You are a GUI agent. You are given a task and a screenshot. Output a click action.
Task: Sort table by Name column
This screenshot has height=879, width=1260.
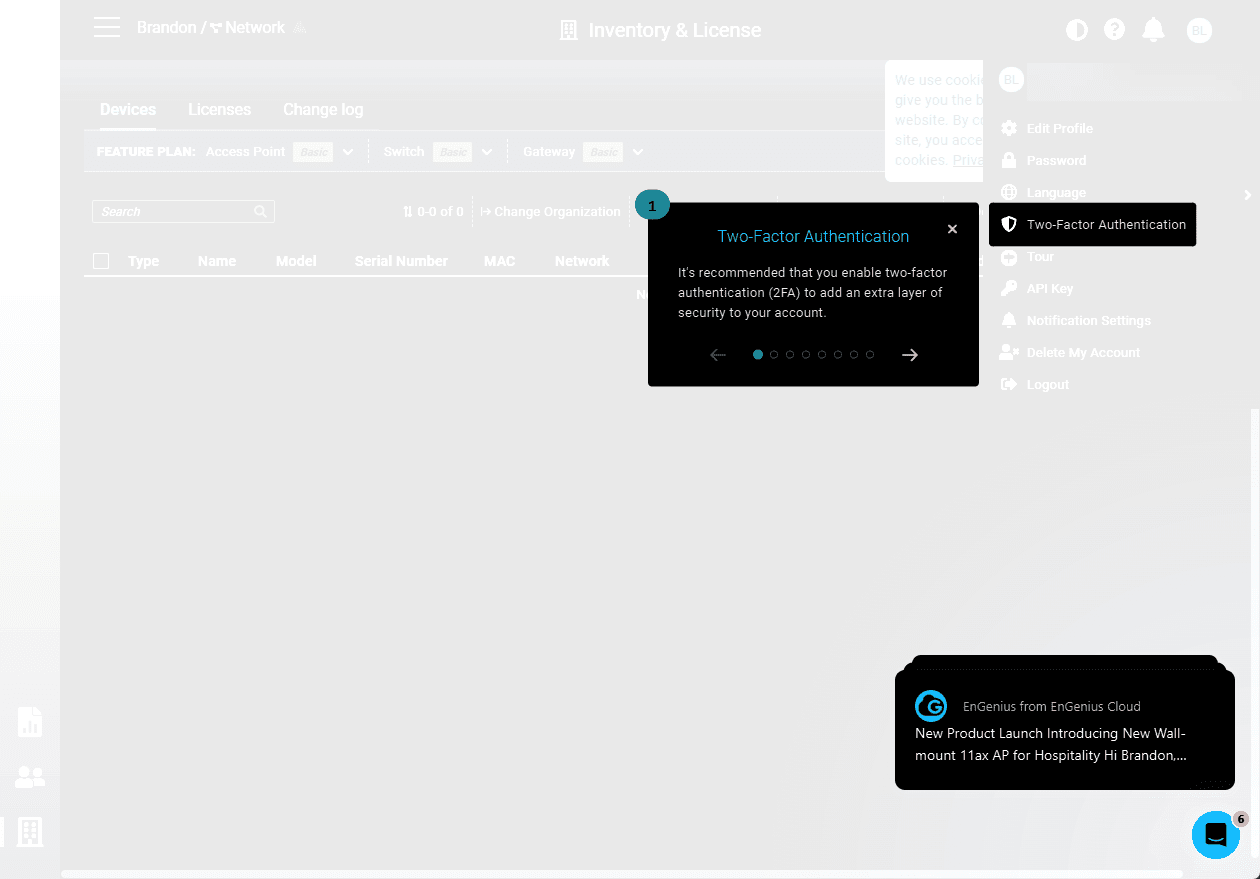click(x=217, y=261)
